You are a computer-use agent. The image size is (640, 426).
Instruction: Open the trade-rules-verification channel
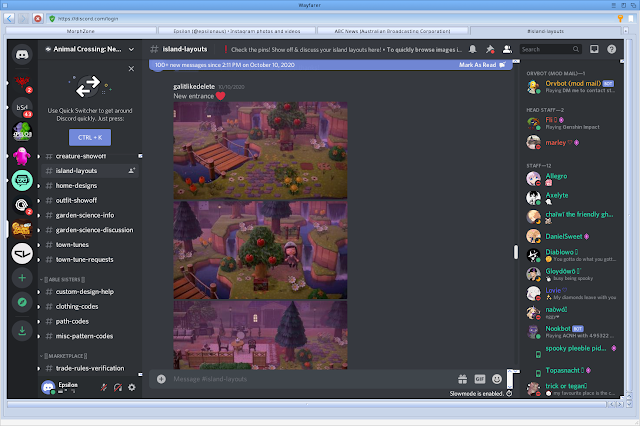coord(90,368)
